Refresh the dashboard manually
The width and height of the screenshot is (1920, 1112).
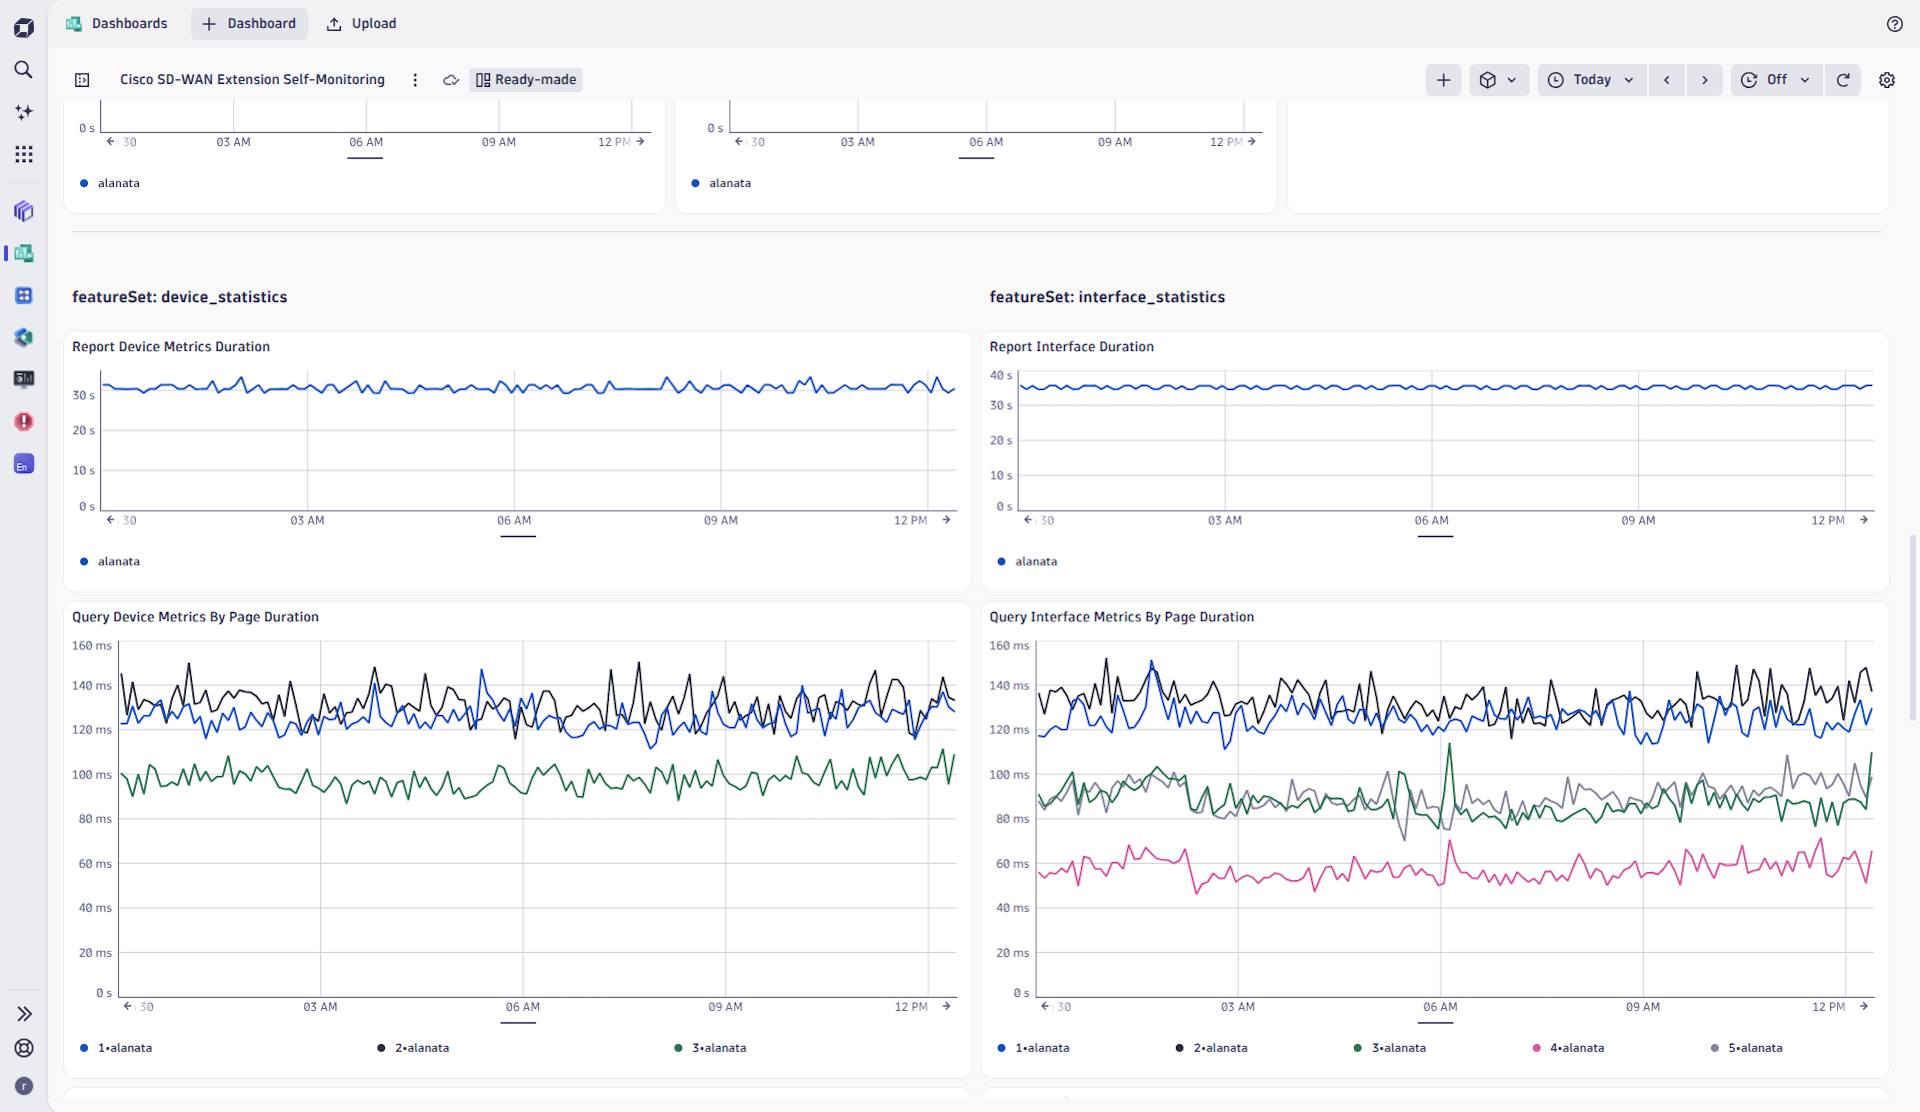click(1843, 80)
